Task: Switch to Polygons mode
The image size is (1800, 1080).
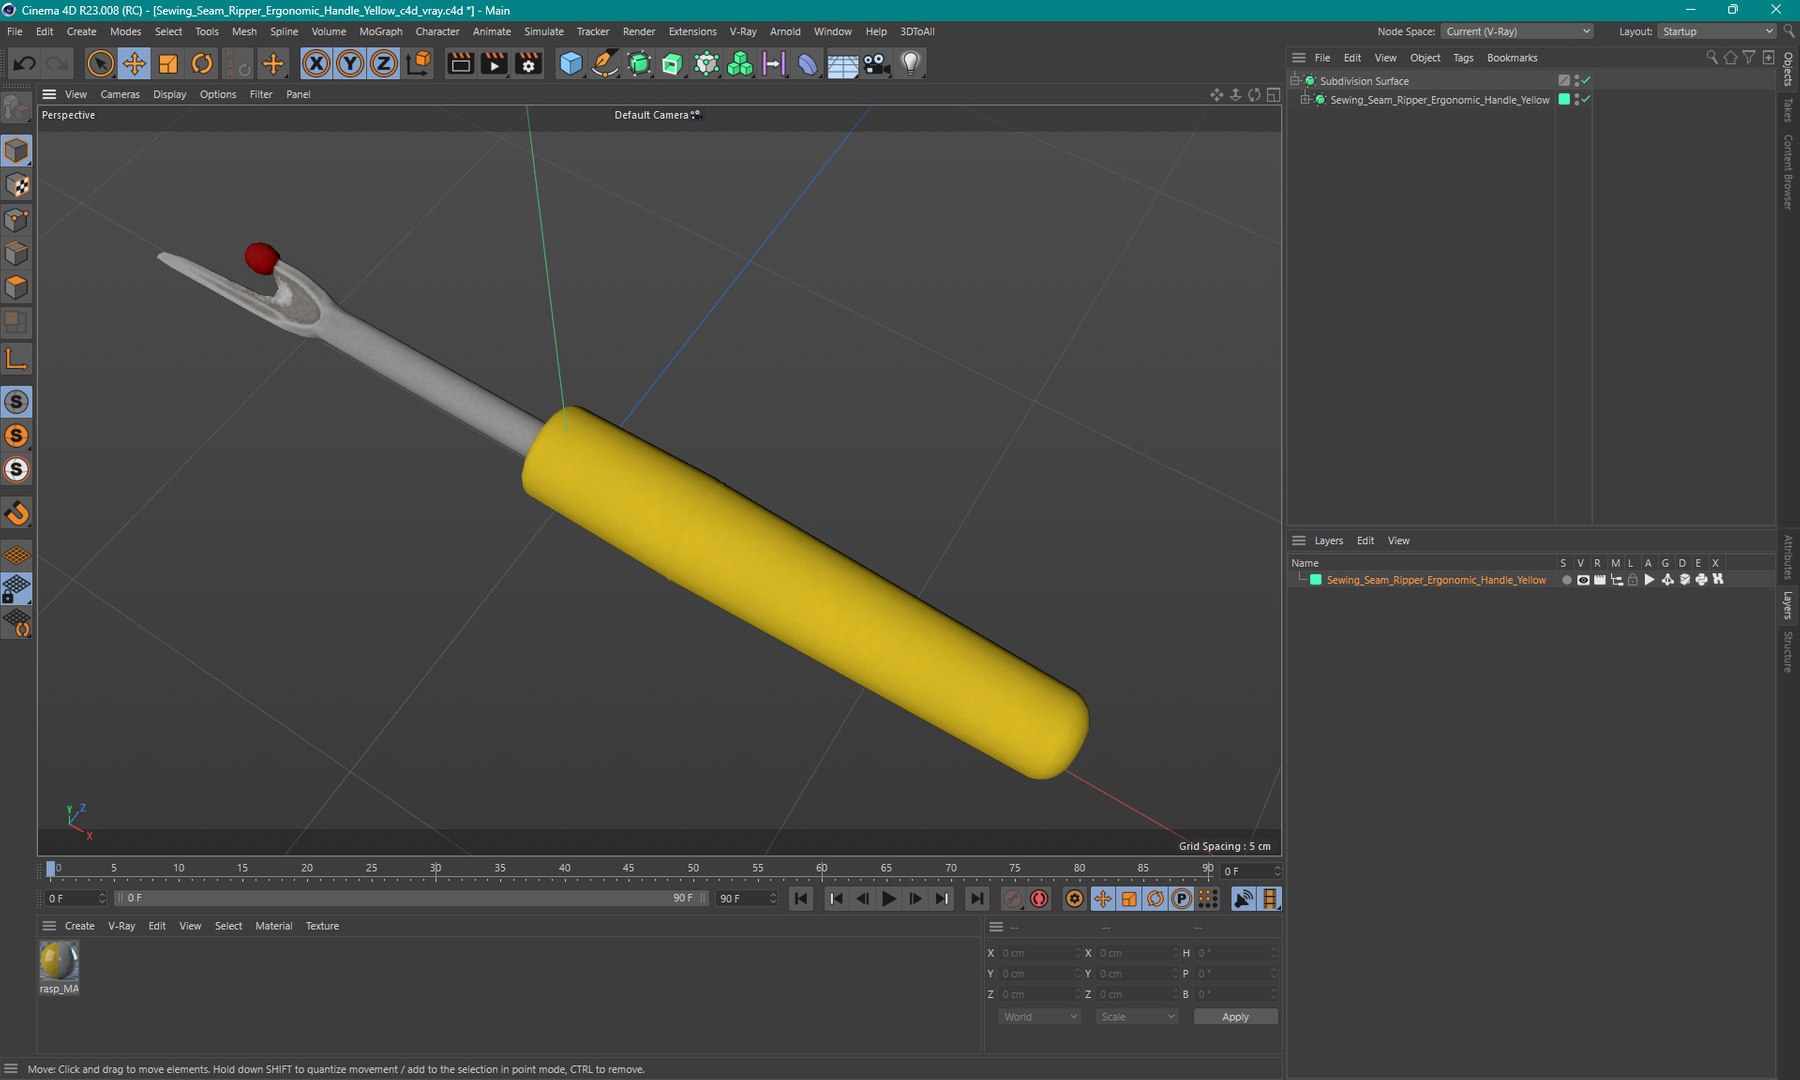Action: 17,288
